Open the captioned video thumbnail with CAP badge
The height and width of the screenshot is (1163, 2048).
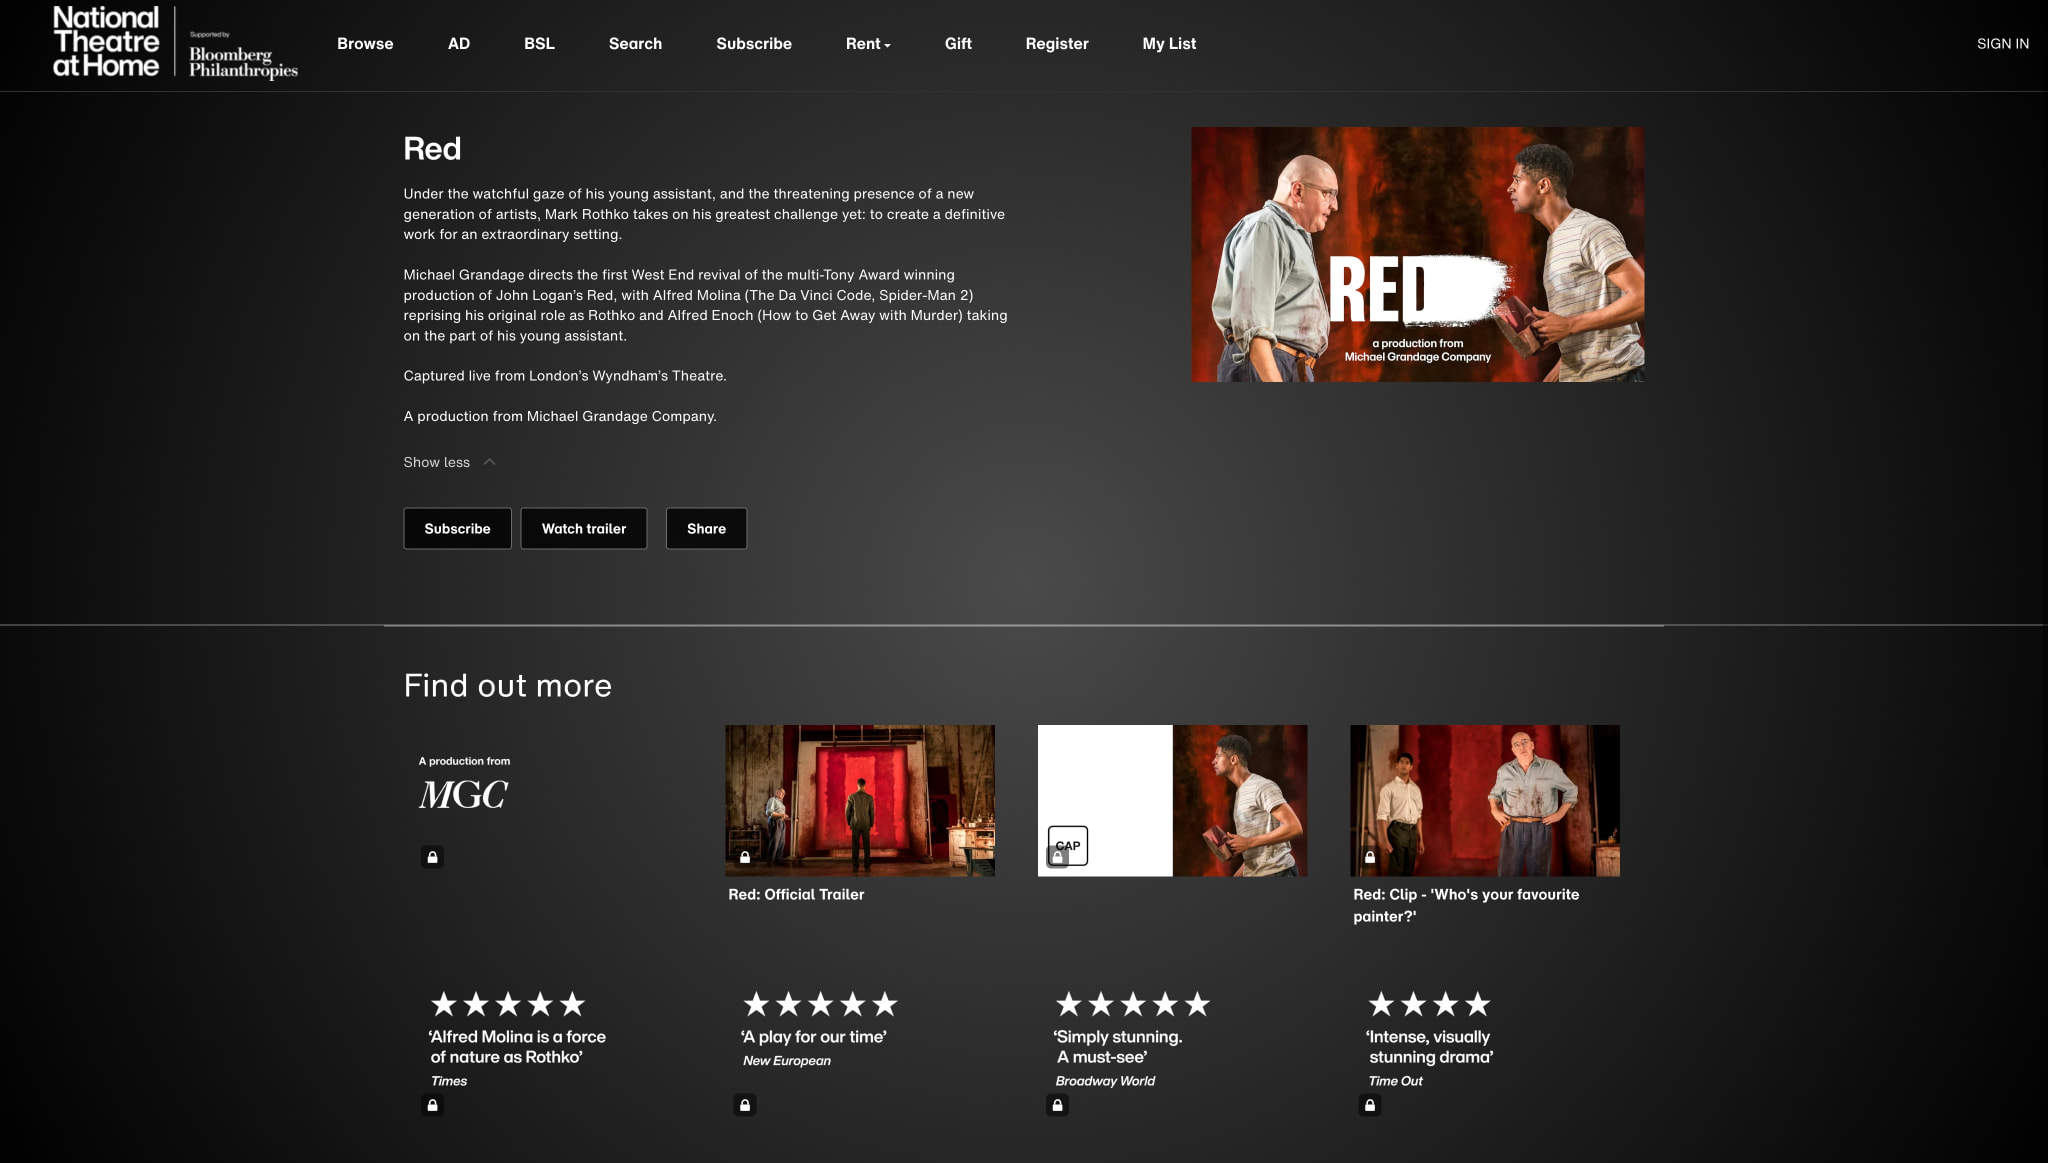click(1172, 801)
